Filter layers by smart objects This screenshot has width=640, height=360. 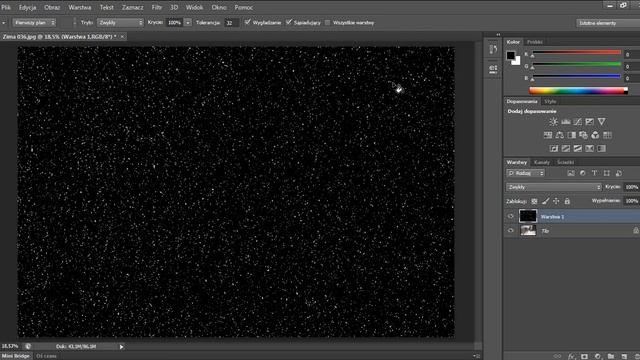[x=619, y=173]
